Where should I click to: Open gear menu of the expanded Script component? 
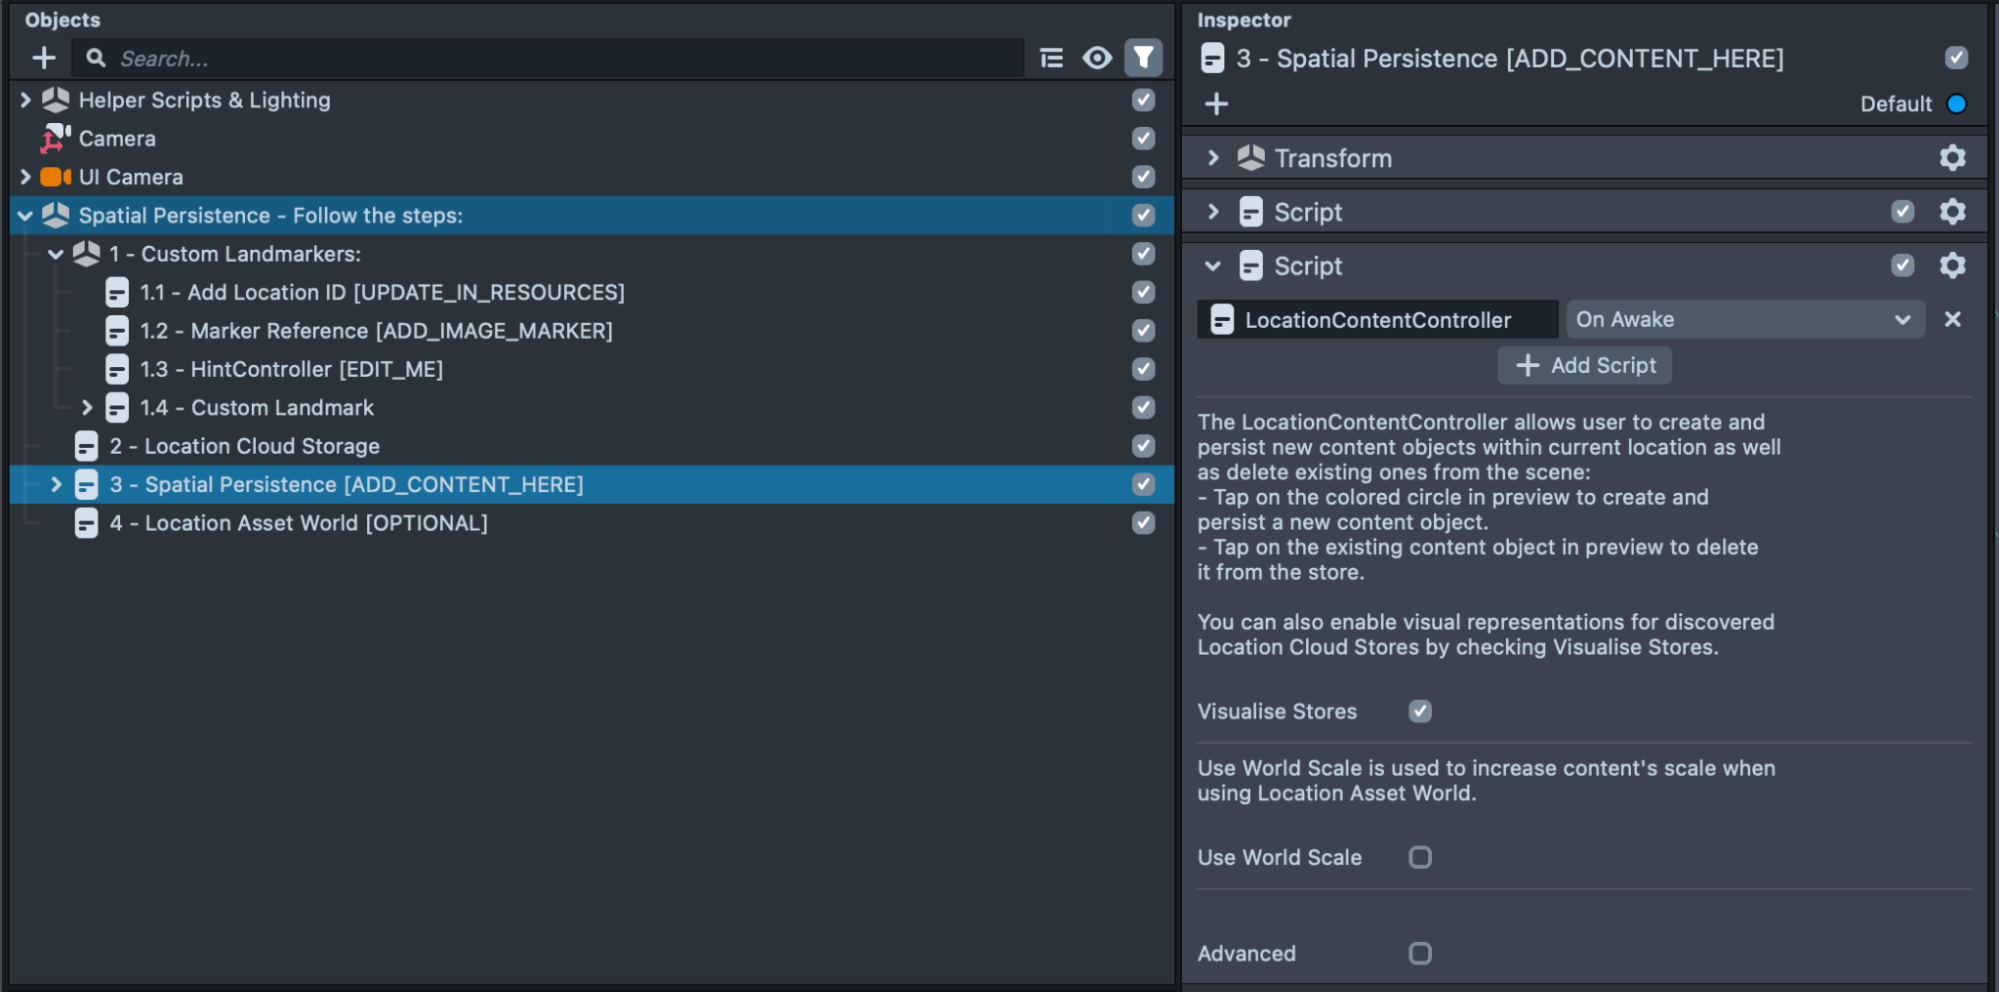pos(1952,266)
